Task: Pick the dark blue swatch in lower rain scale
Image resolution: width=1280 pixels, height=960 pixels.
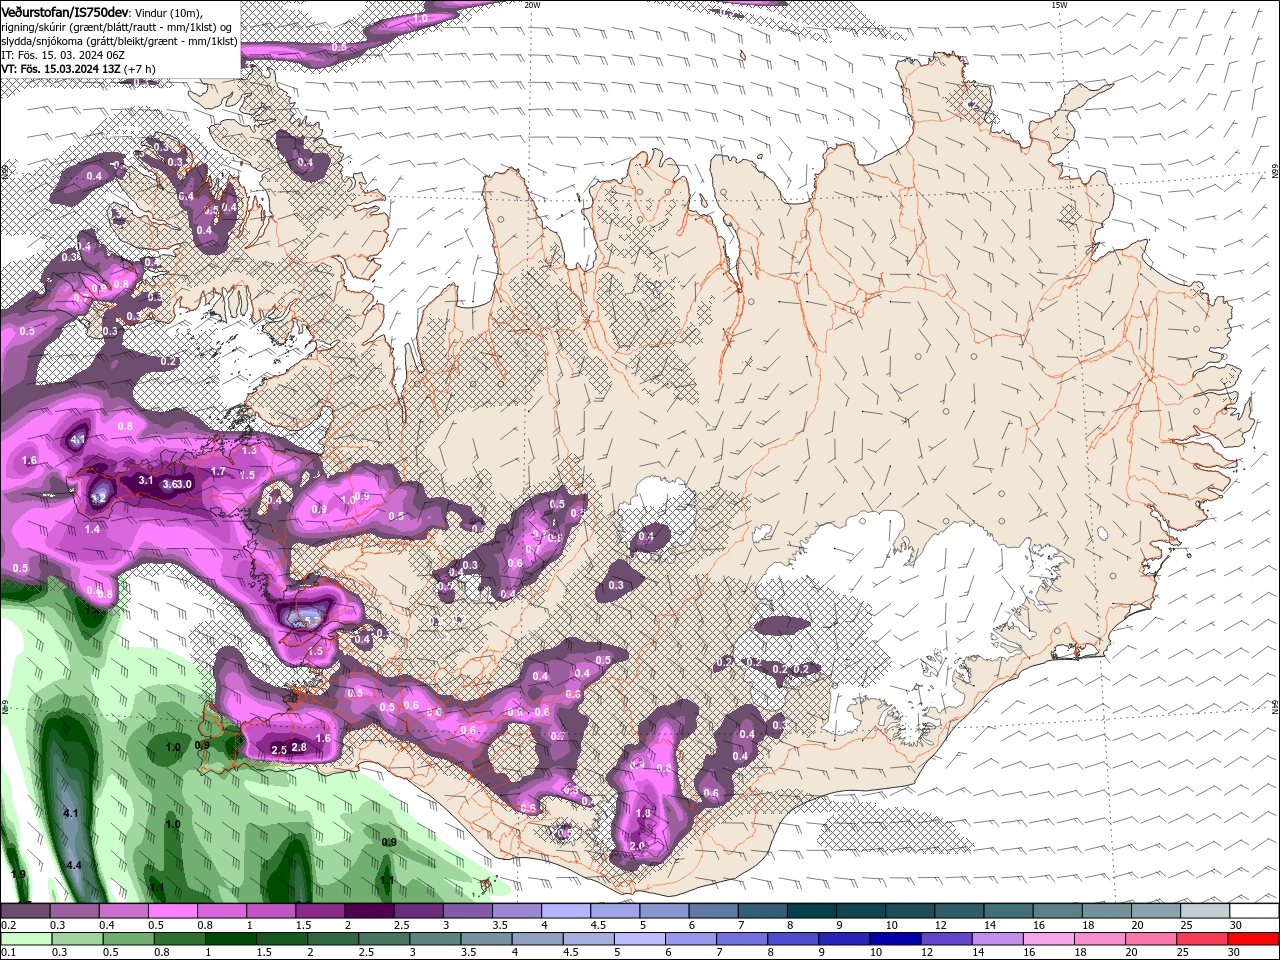Action: [x=893, y=939]
